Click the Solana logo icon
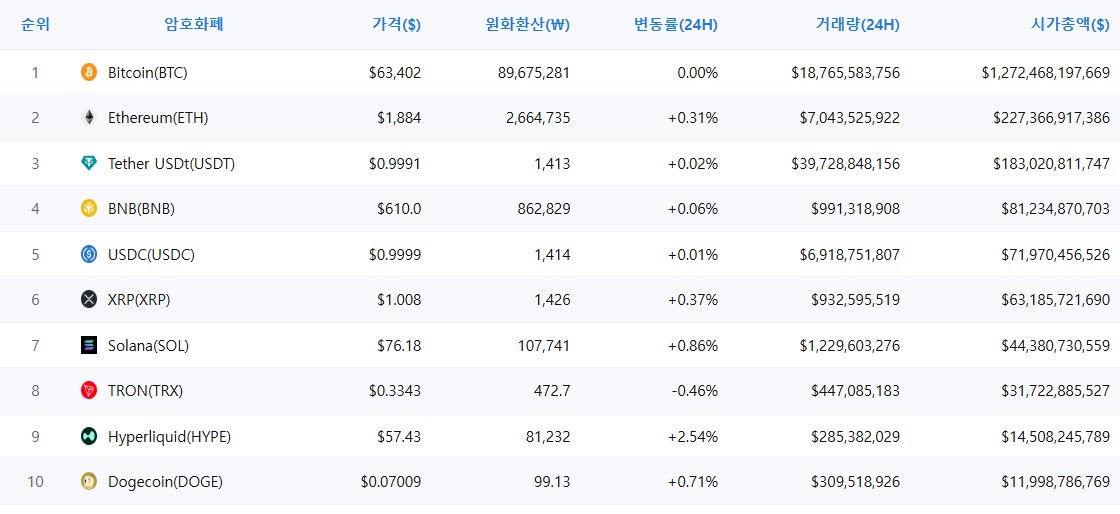1120x514 pixels. [x=89, y=346]
